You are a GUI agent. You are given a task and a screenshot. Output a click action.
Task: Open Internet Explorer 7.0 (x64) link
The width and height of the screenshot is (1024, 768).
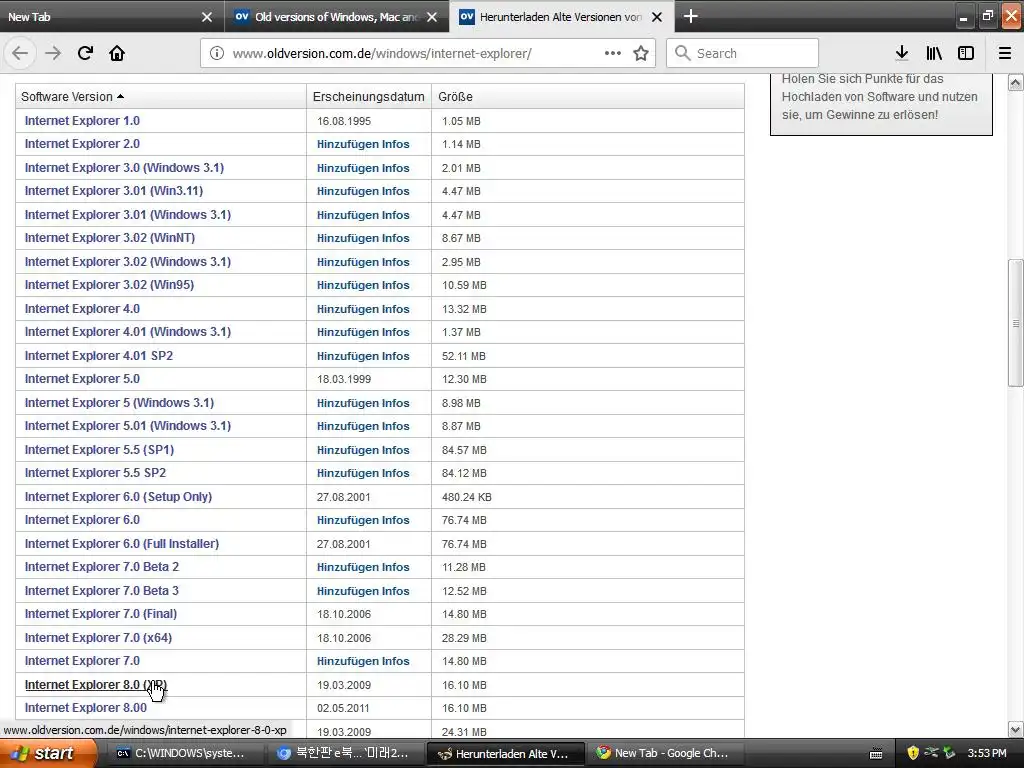98,638
